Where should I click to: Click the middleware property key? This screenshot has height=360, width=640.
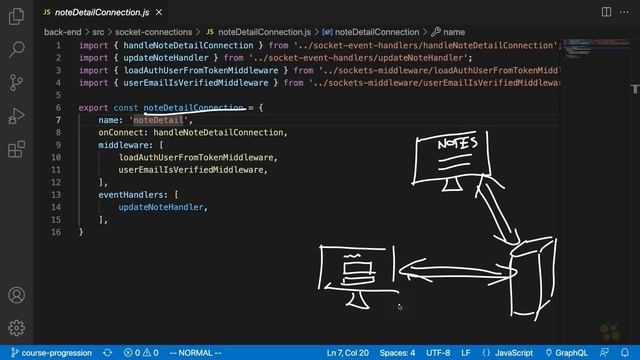point(123,145)
